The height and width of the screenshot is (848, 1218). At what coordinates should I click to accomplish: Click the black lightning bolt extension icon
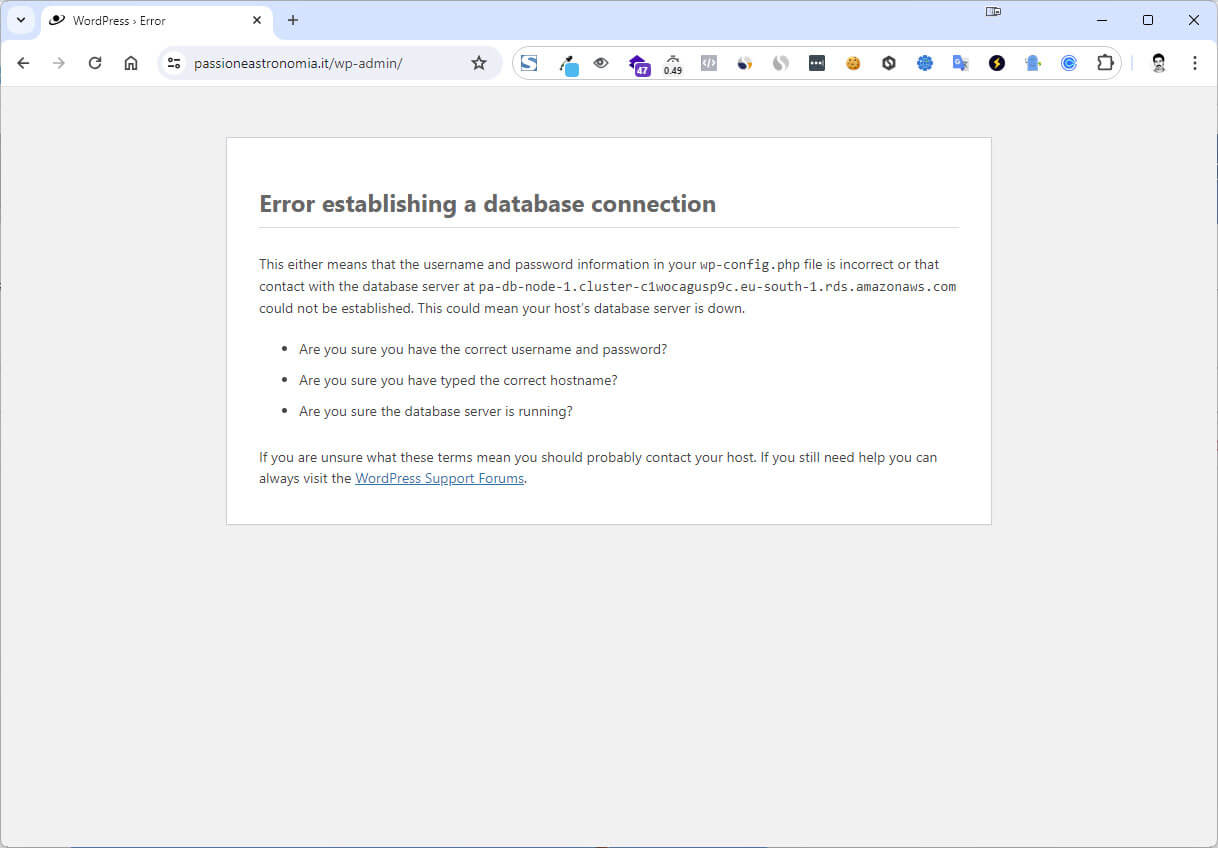997,63
